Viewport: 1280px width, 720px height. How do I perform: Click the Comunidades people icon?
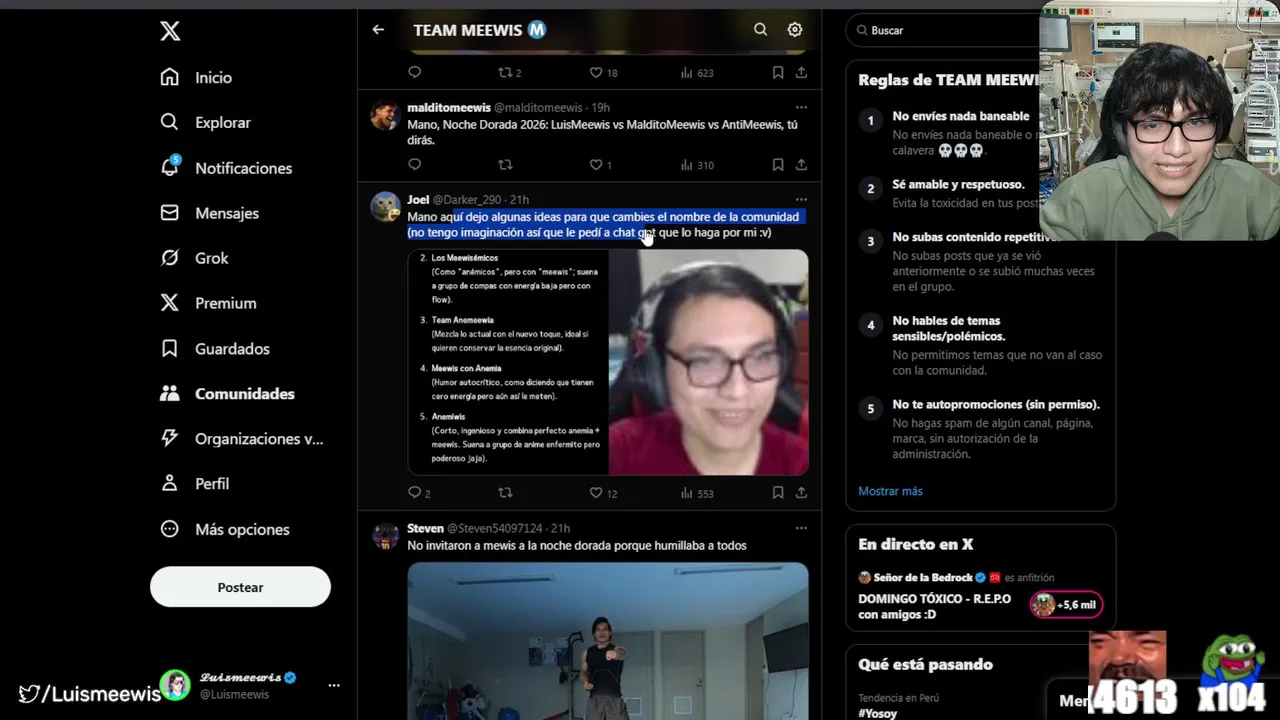[170, 393]
